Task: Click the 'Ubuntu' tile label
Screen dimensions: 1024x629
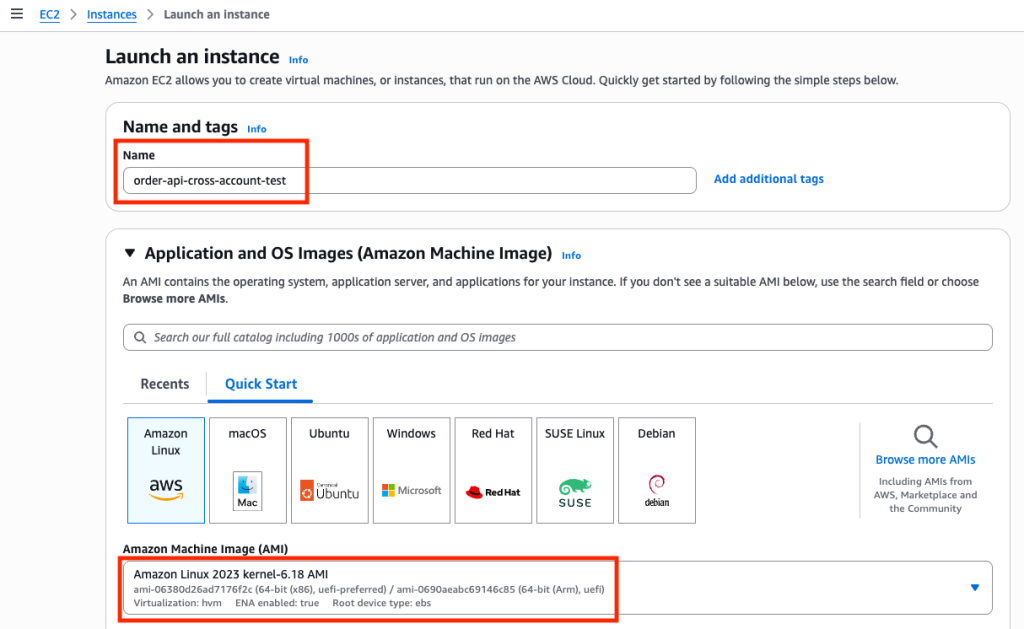Action: coord(329,434)
